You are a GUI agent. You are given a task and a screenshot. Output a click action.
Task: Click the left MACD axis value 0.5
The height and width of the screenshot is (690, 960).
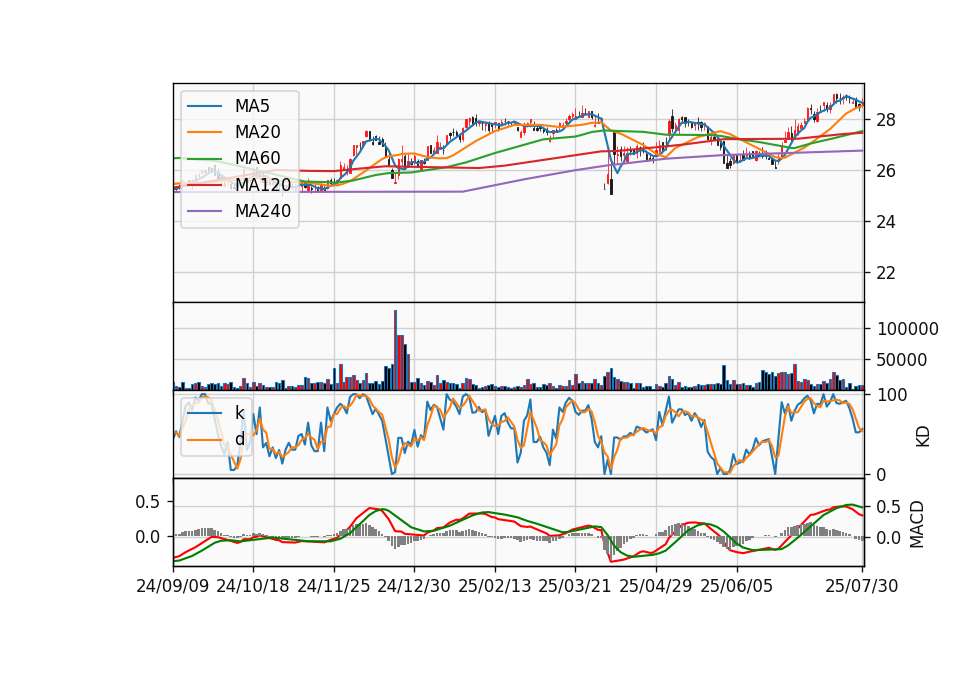tap(148, 502)
